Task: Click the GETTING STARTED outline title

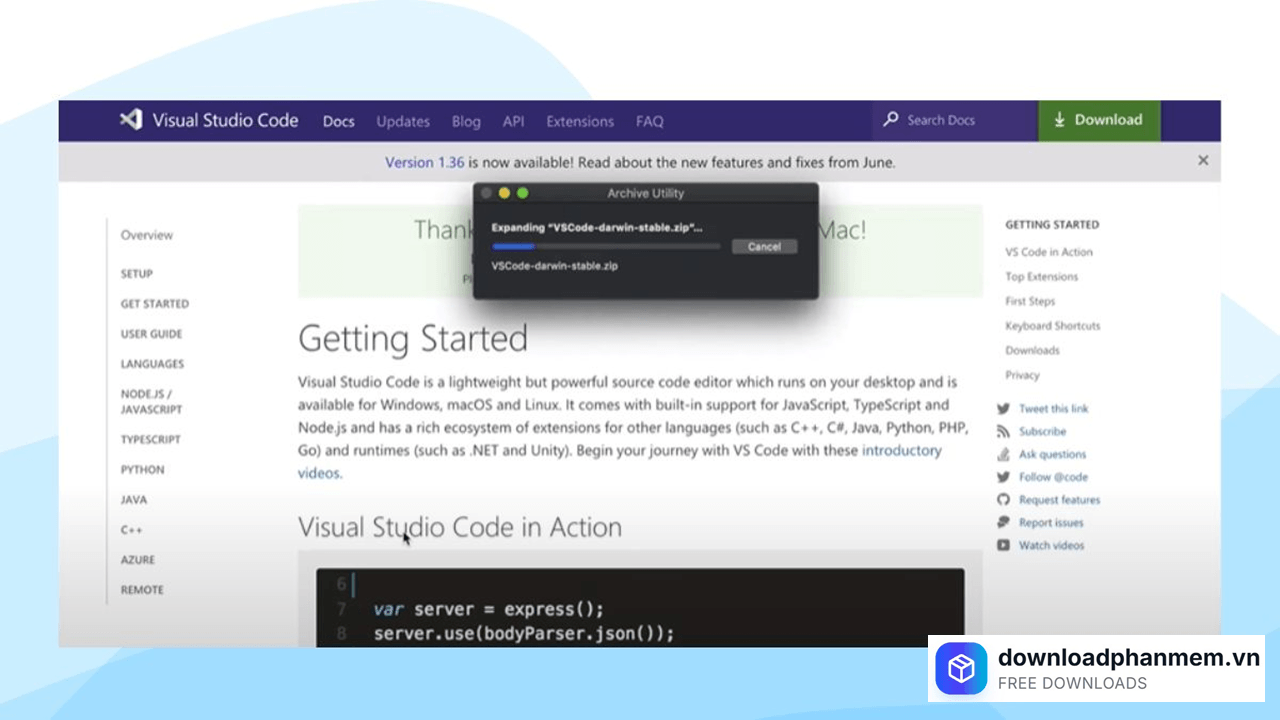Action: click(1052, 225)
